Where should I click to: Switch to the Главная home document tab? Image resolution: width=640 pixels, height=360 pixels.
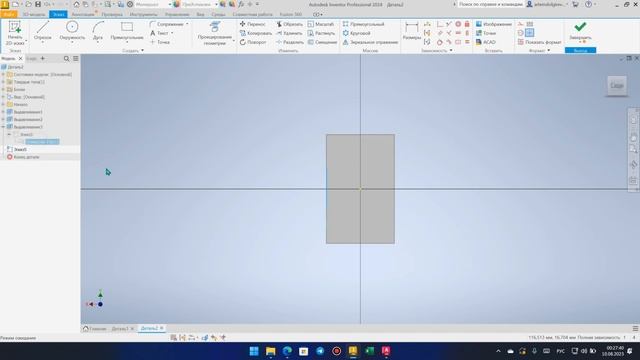pos(95,329)
